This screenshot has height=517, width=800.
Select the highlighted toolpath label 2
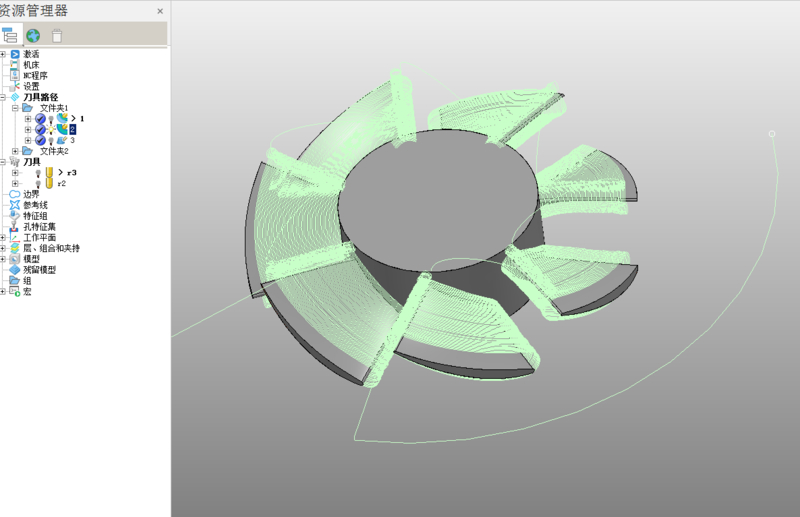(x=73, y=130)
